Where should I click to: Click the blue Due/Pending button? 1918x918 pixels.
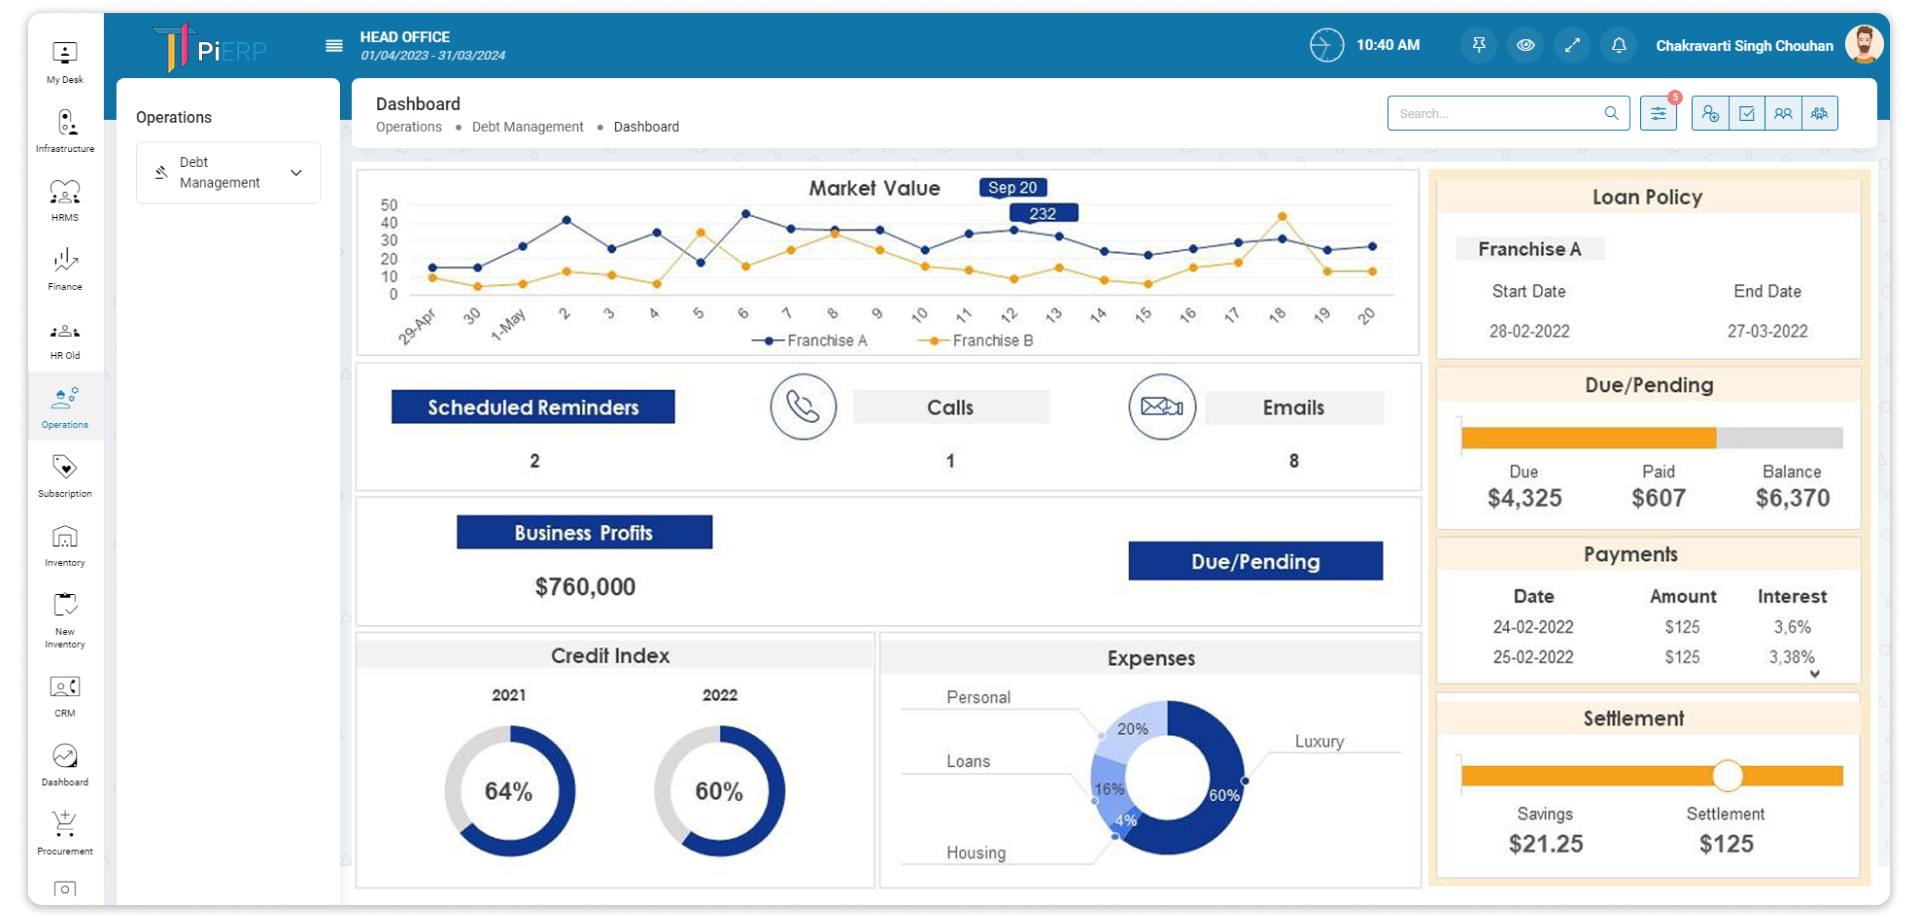[1255, 561]
